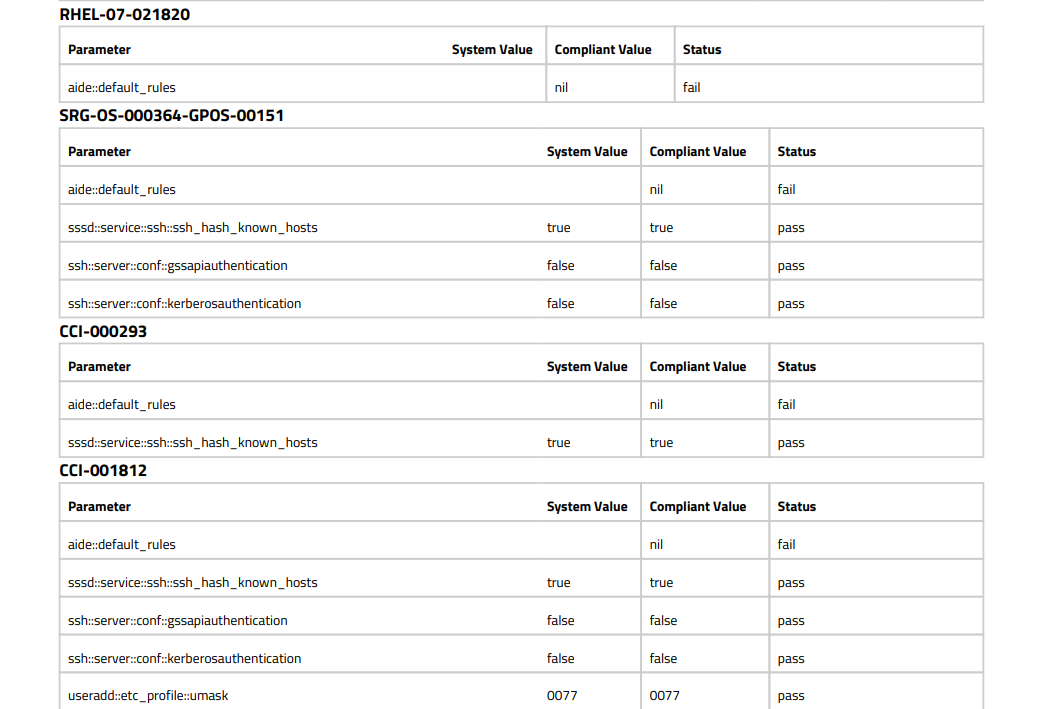Click the fail status in RHEL-07-021820 table
Viewport: 1042px width, 709px height.
(691, 88)
